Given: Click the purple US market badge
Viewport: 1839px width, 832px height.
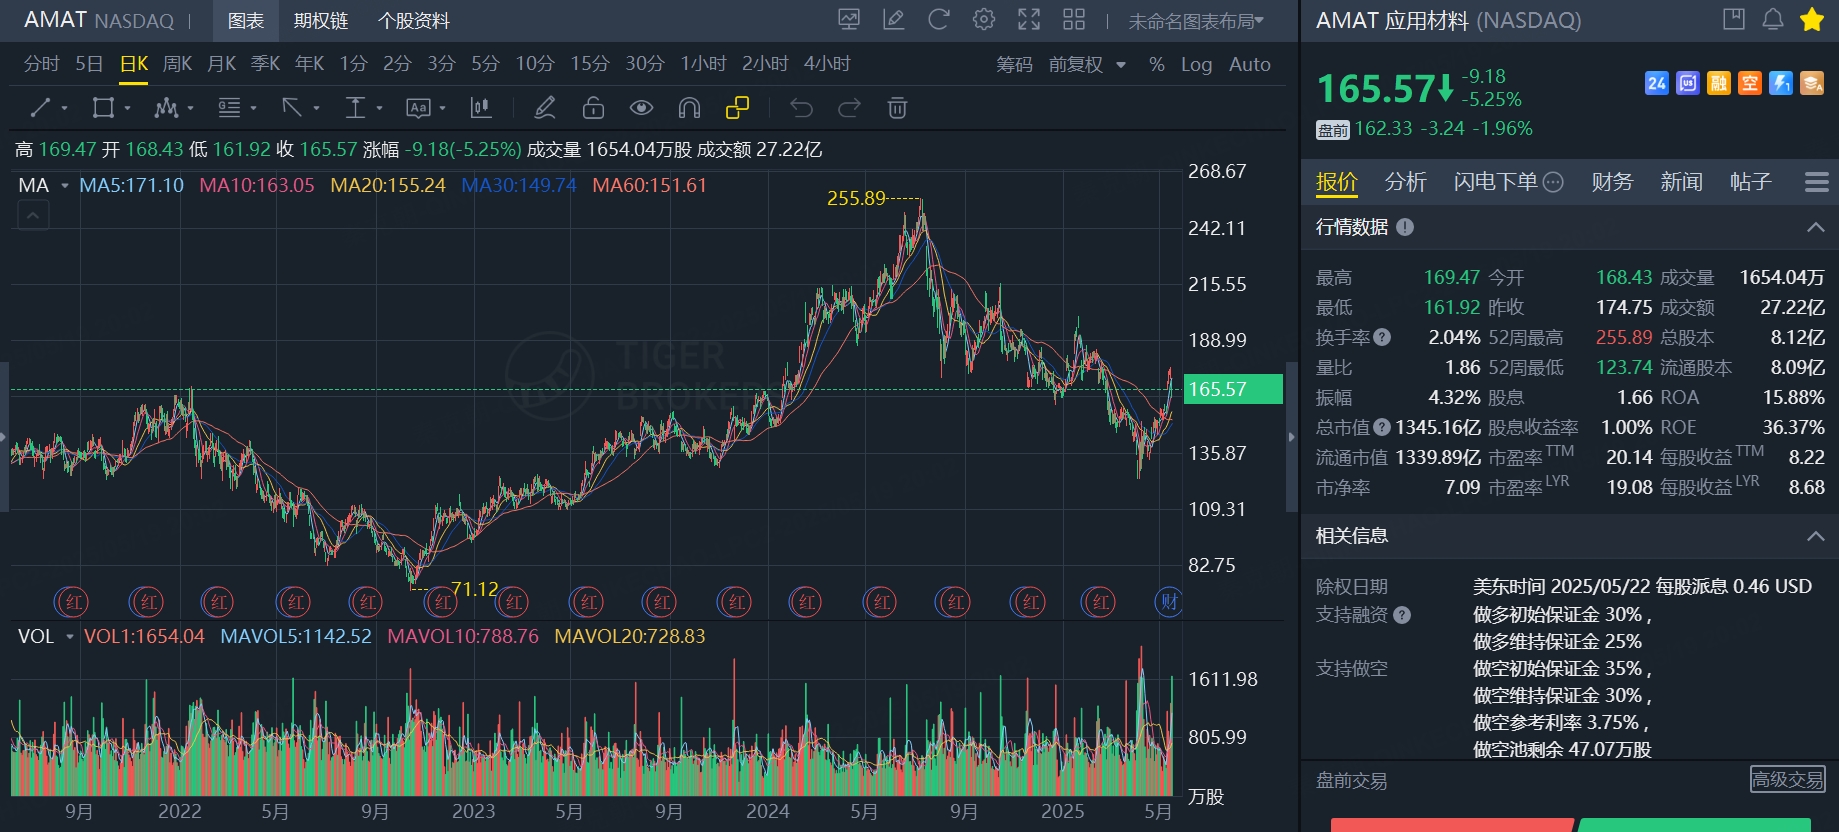Looking at the screenshot, I should coord(1688,83).
